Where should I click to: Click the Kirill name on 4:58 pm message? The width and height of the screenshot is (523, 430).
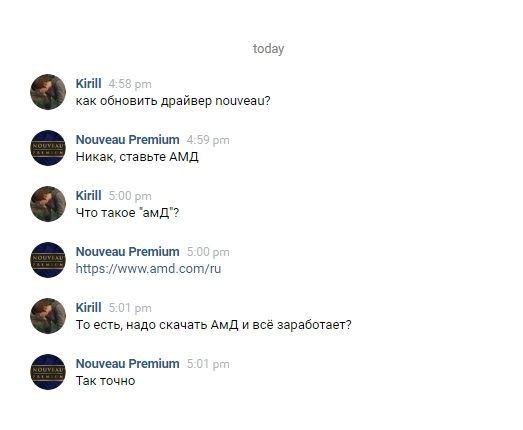coord(88,83)
